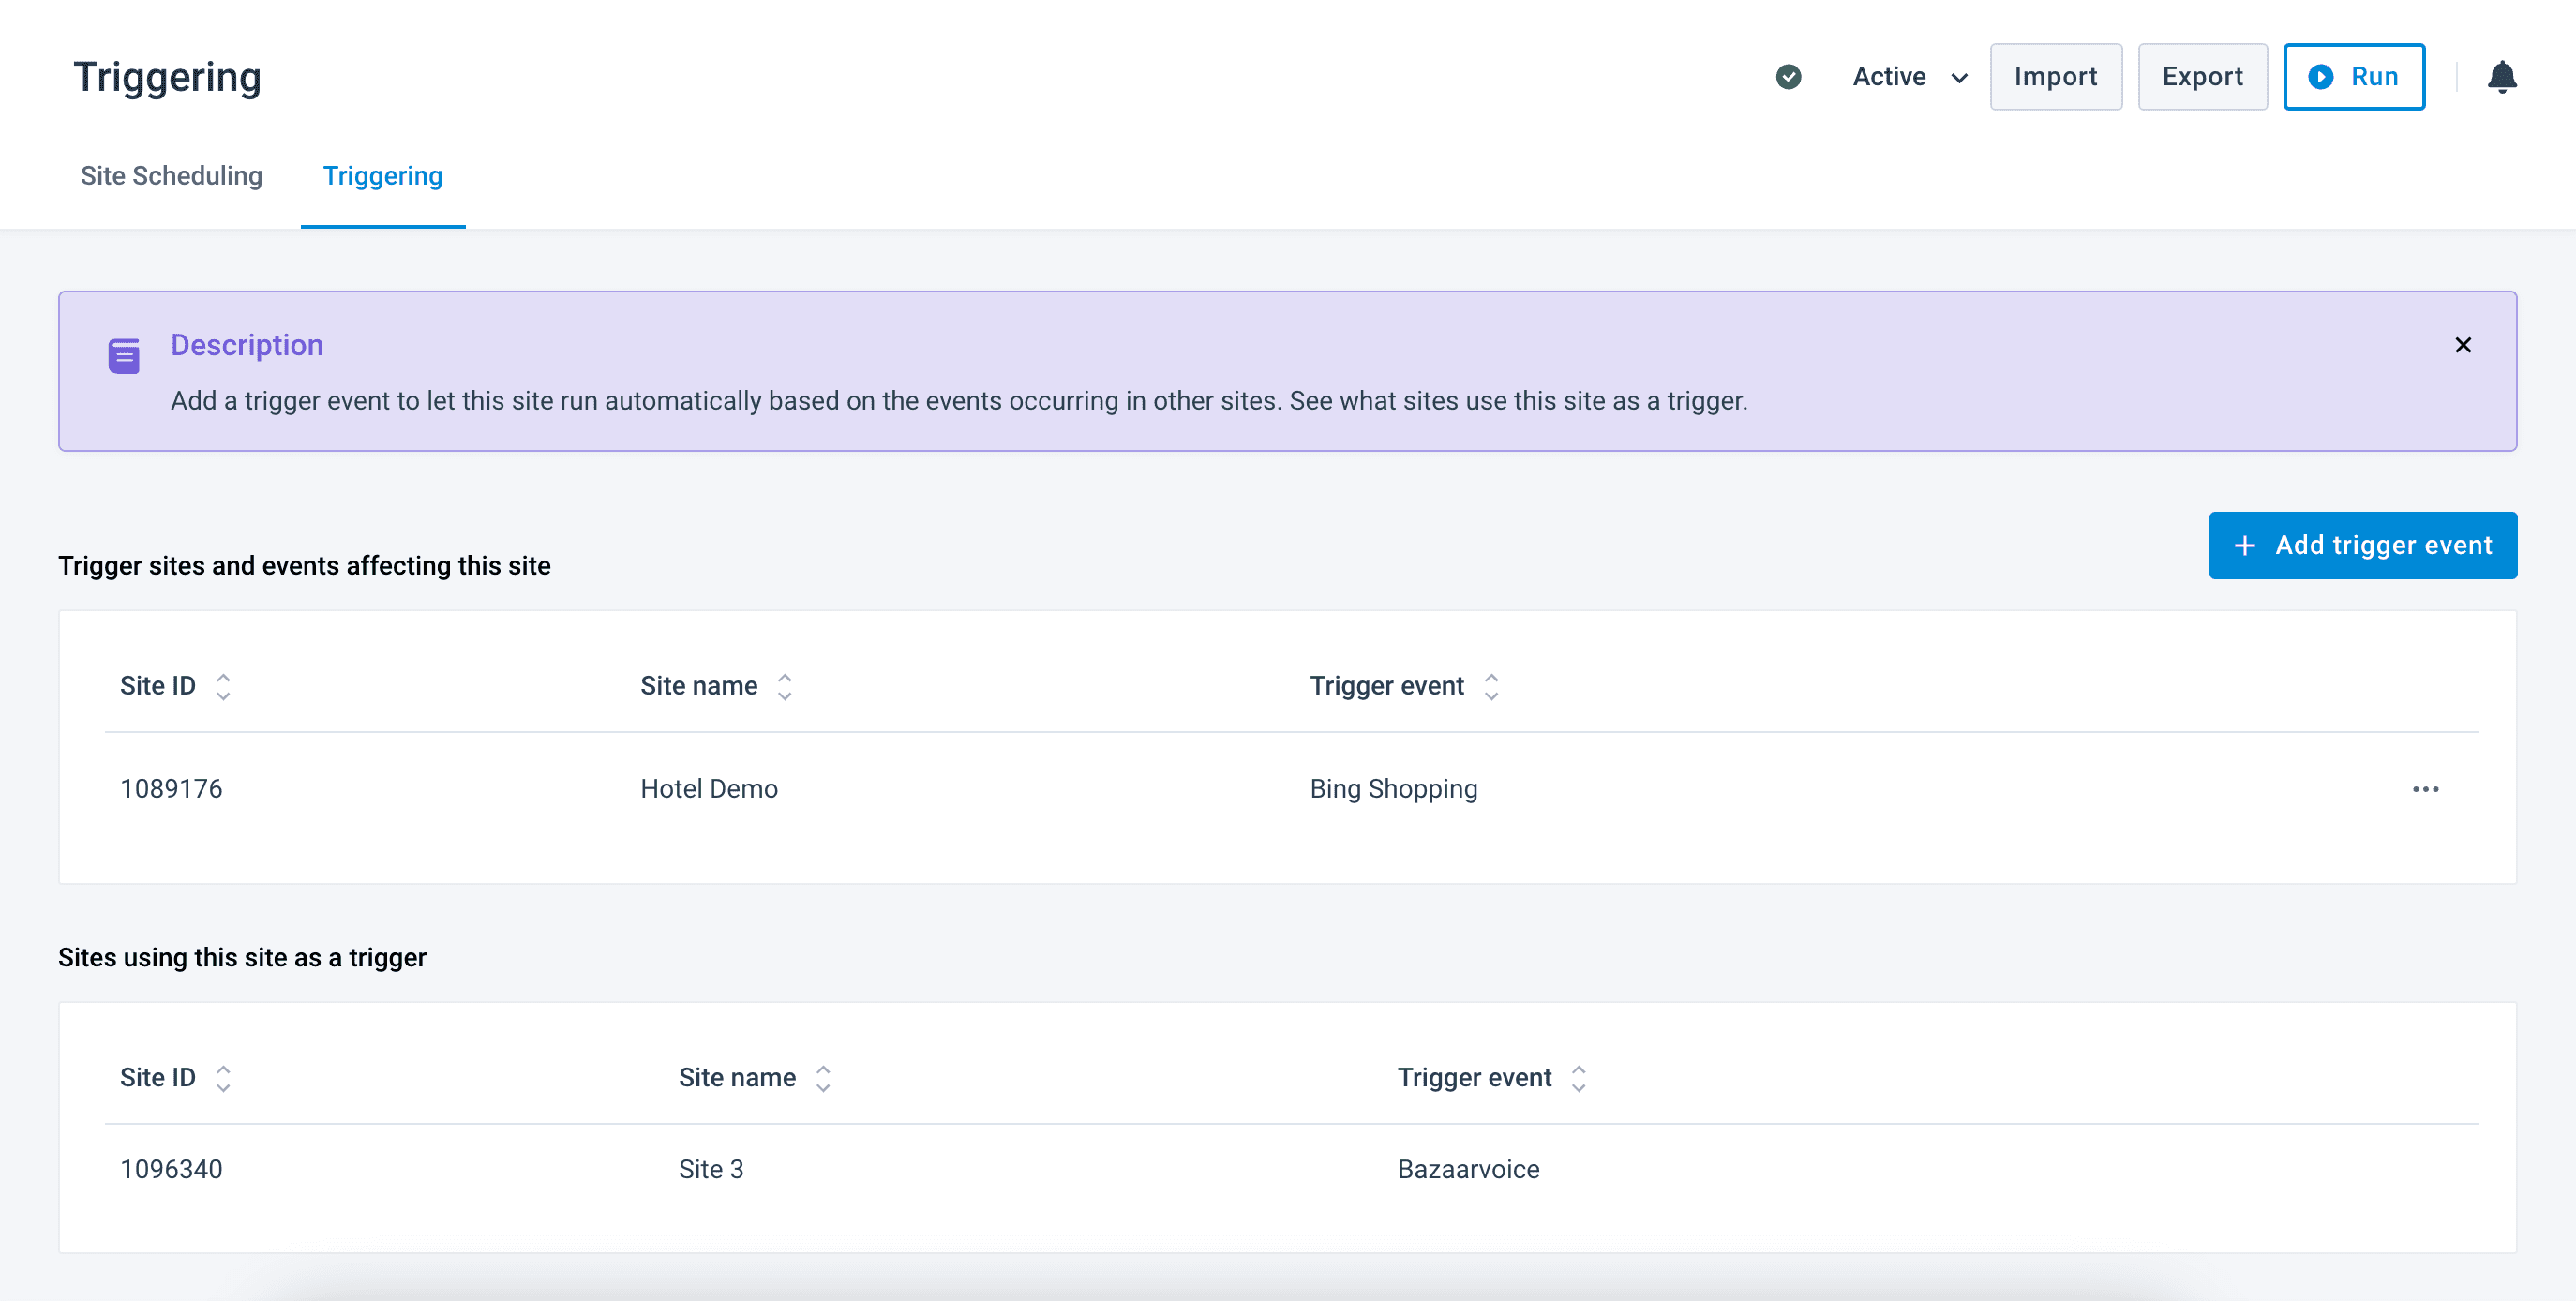This screenshot has height=1301, width=2576.
Task: Sort bottom table by Site ID arrows
Action: click(223, 1078)
